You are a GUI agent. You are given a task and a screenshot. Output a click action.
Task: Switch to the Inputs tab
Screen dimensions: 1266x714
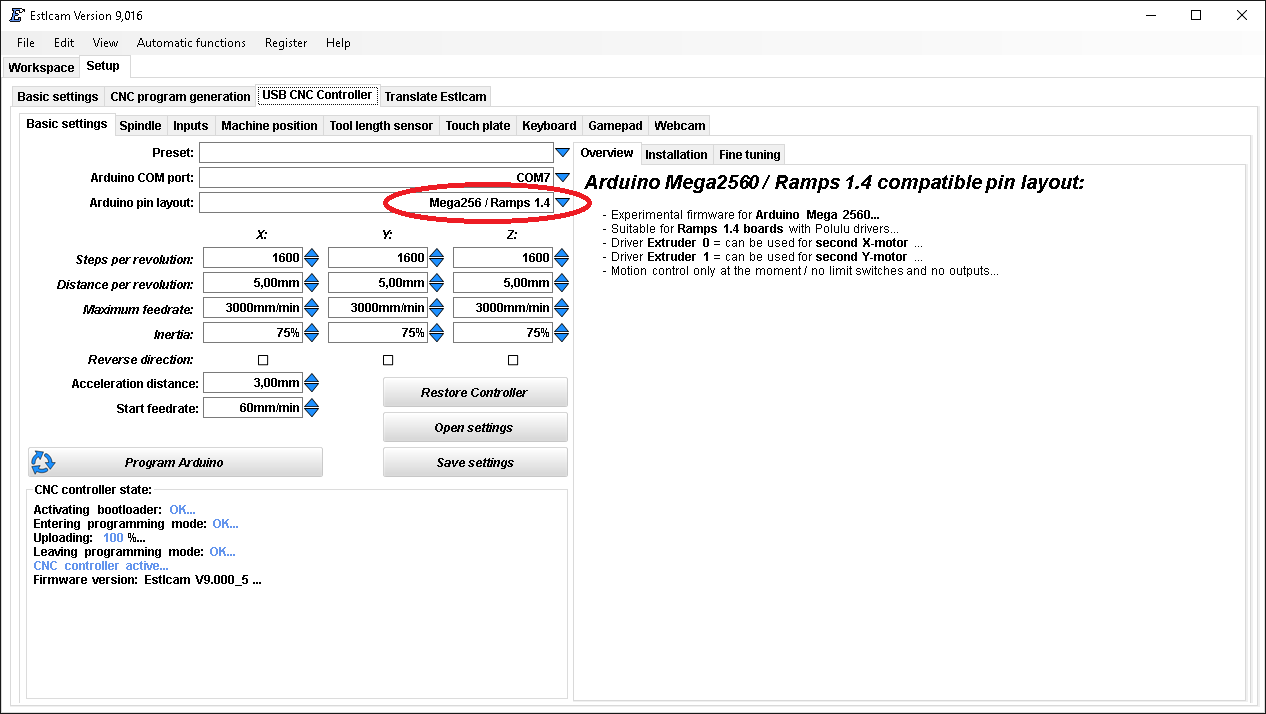[x=190, y=126]
